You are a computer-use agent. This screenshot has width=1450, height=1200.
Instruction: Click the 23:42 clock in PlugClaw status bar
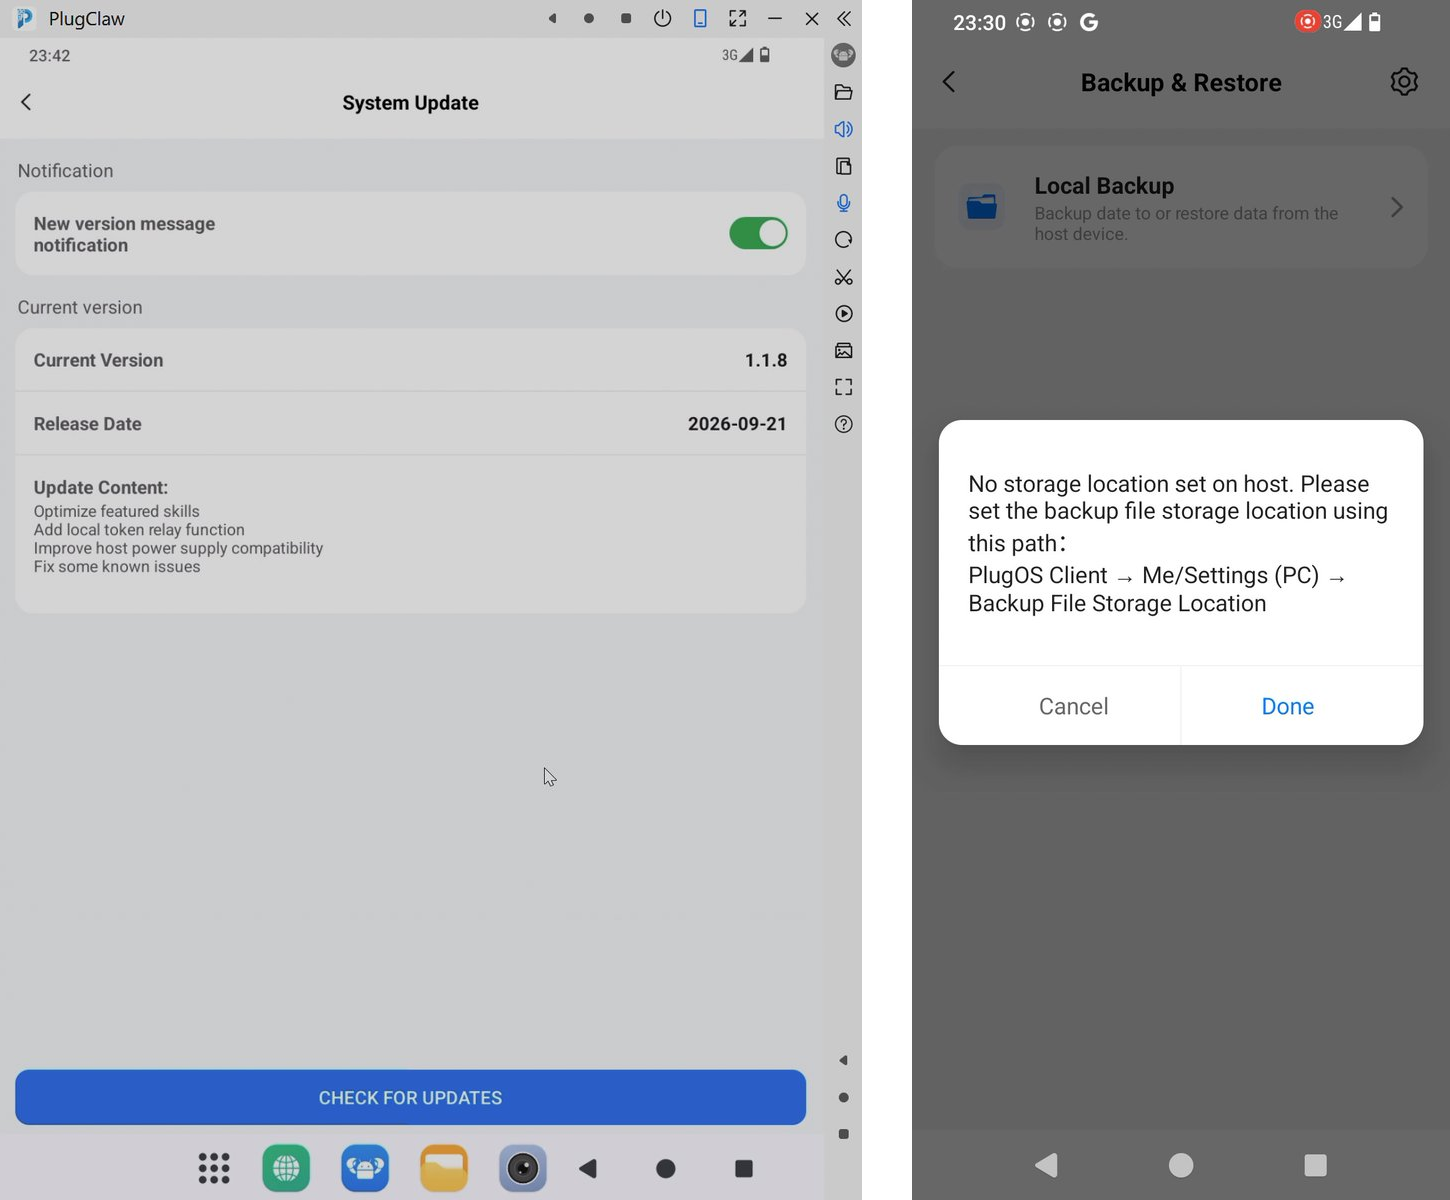click(50, 56)
